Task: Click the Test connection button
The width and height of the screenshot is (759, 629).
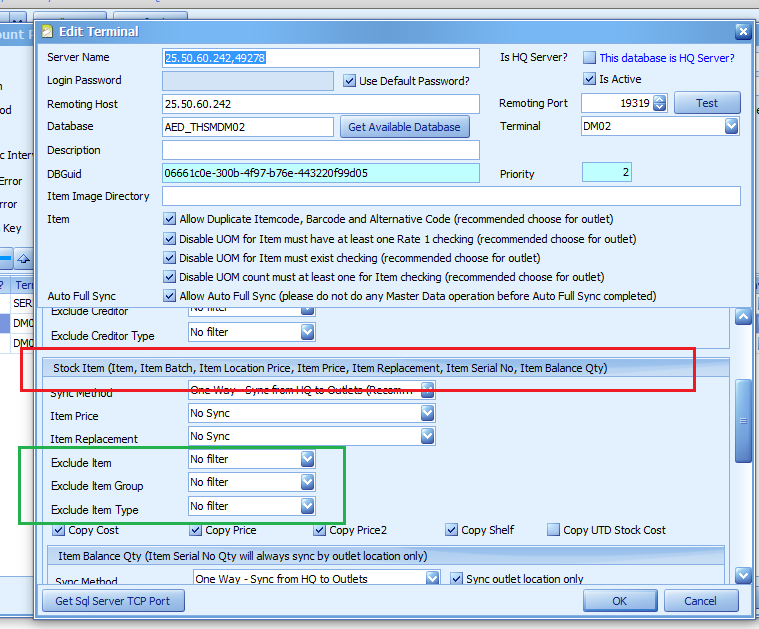Action: 707,103
